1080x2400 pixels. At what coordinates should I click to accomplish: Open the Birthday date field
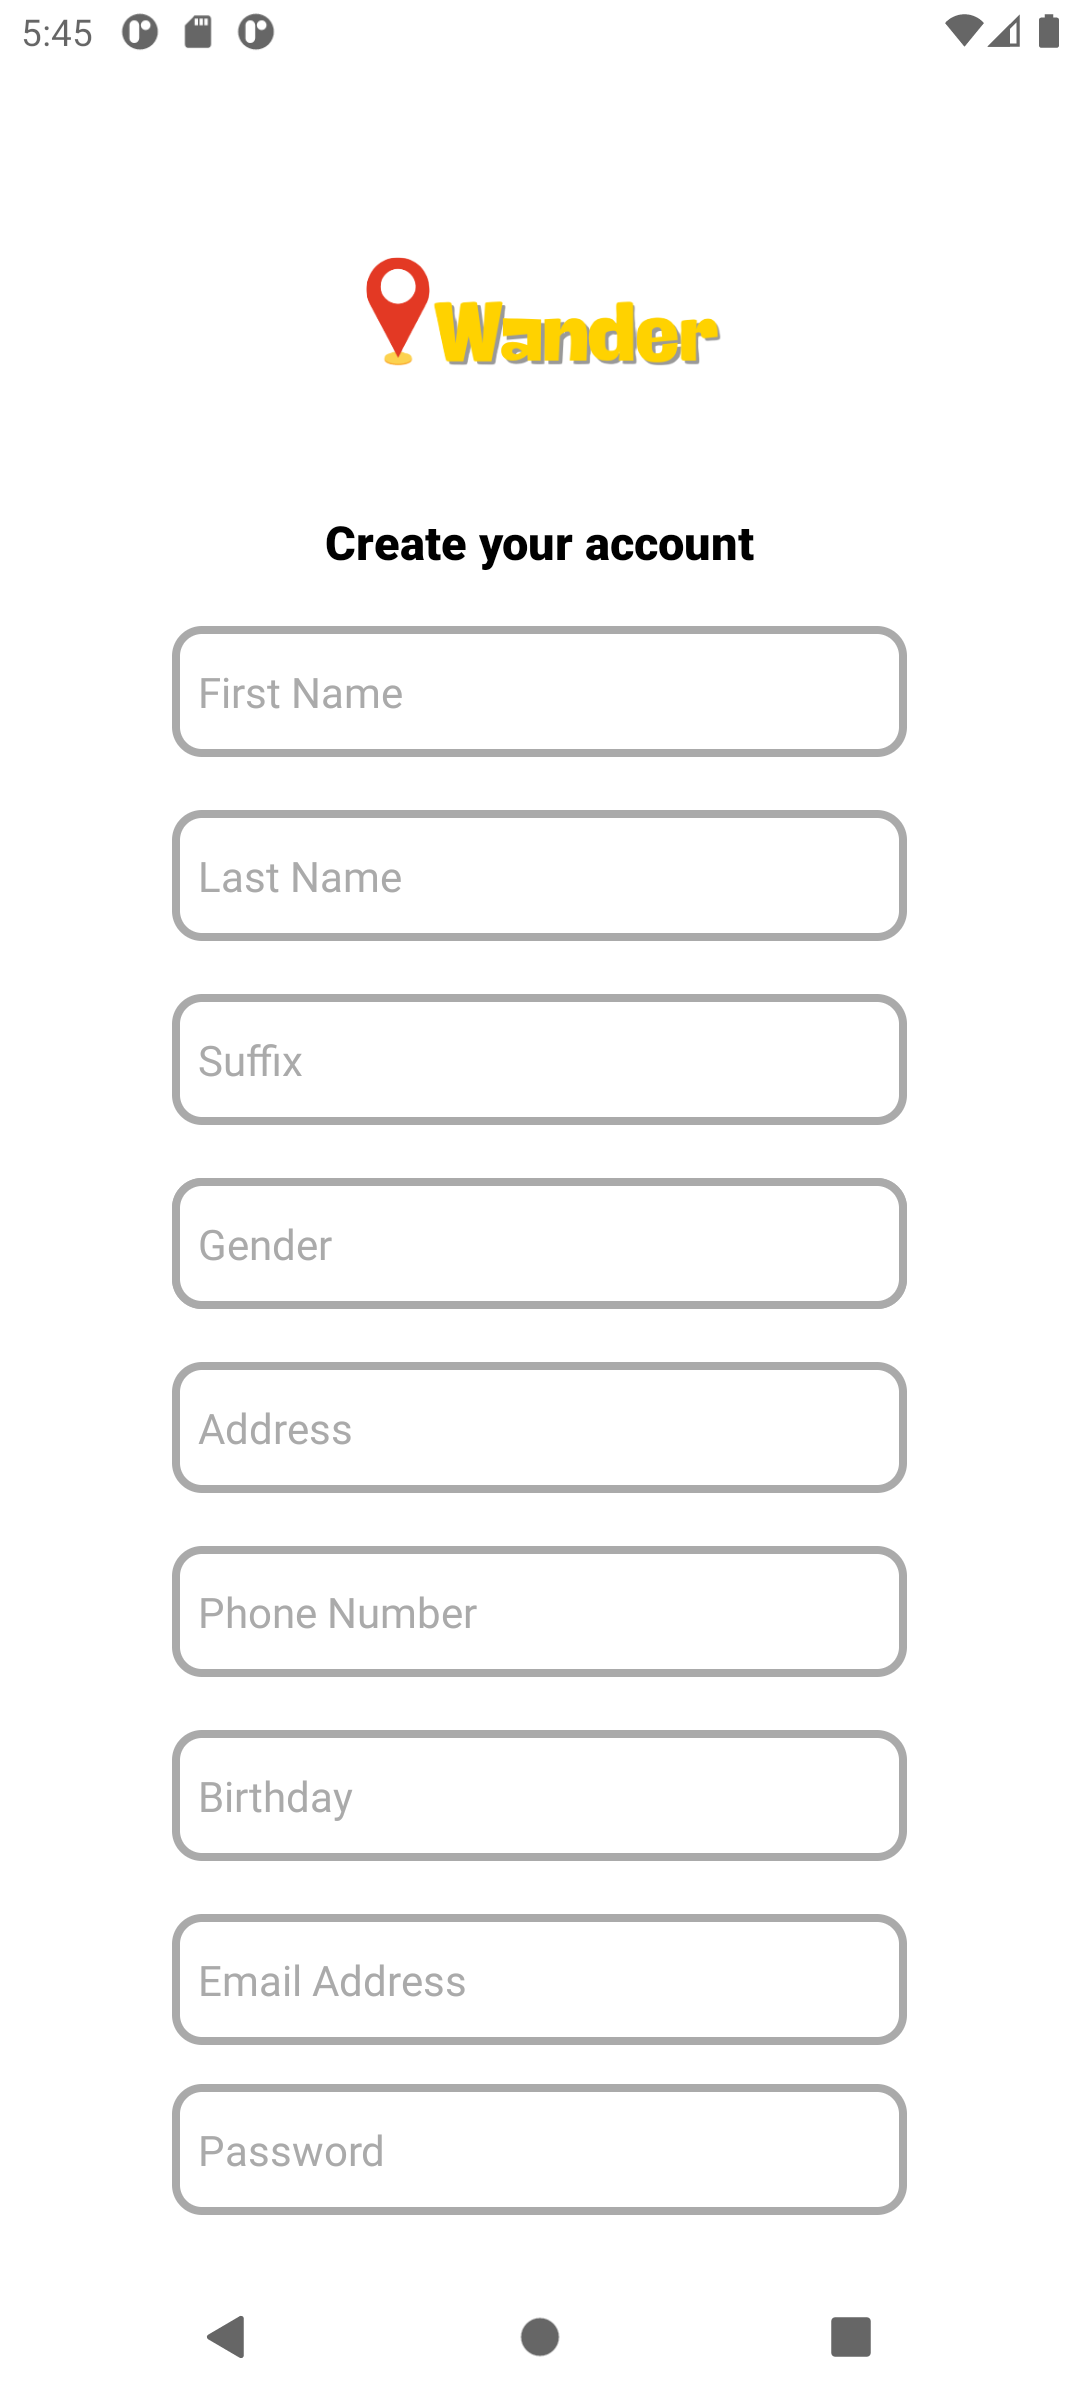pyautogui.click(x=539, y=1796)
